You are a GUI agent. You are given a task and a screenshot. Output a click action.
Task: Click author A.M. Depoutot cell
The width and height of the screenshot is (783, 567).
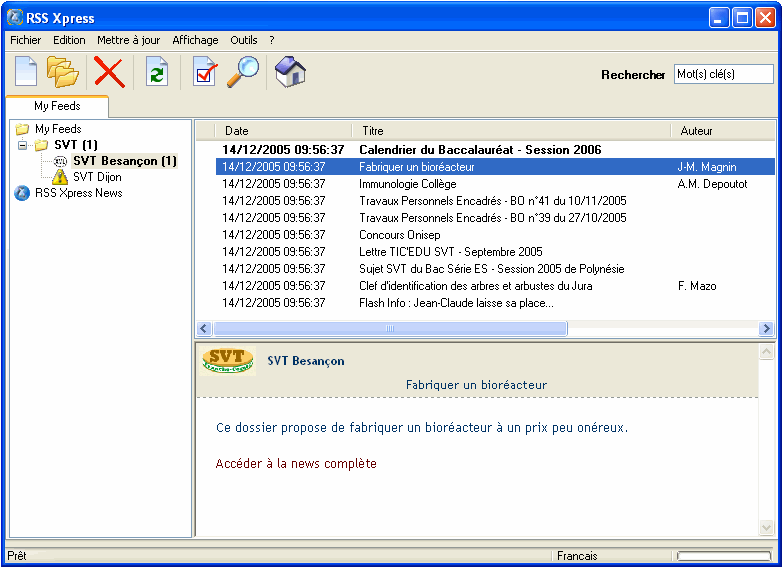coord(712,184)
